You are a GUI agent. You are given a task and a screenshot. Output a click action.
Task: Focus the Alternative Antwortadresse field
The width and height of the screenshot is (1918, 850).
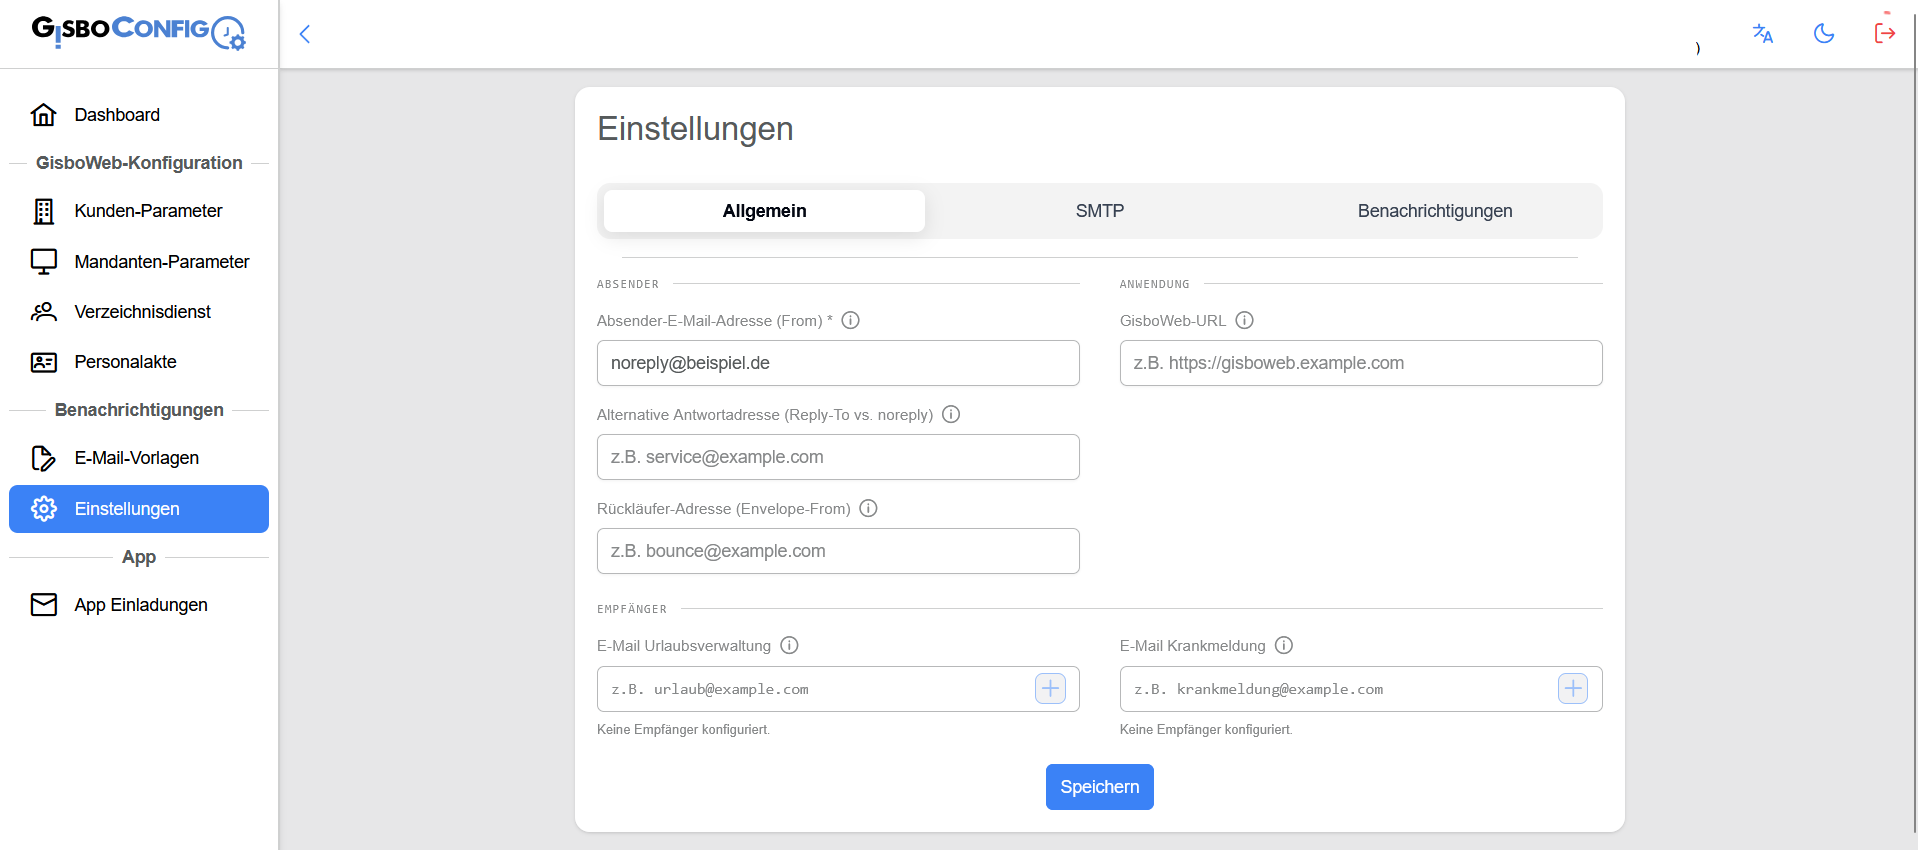tap(838, 457)
